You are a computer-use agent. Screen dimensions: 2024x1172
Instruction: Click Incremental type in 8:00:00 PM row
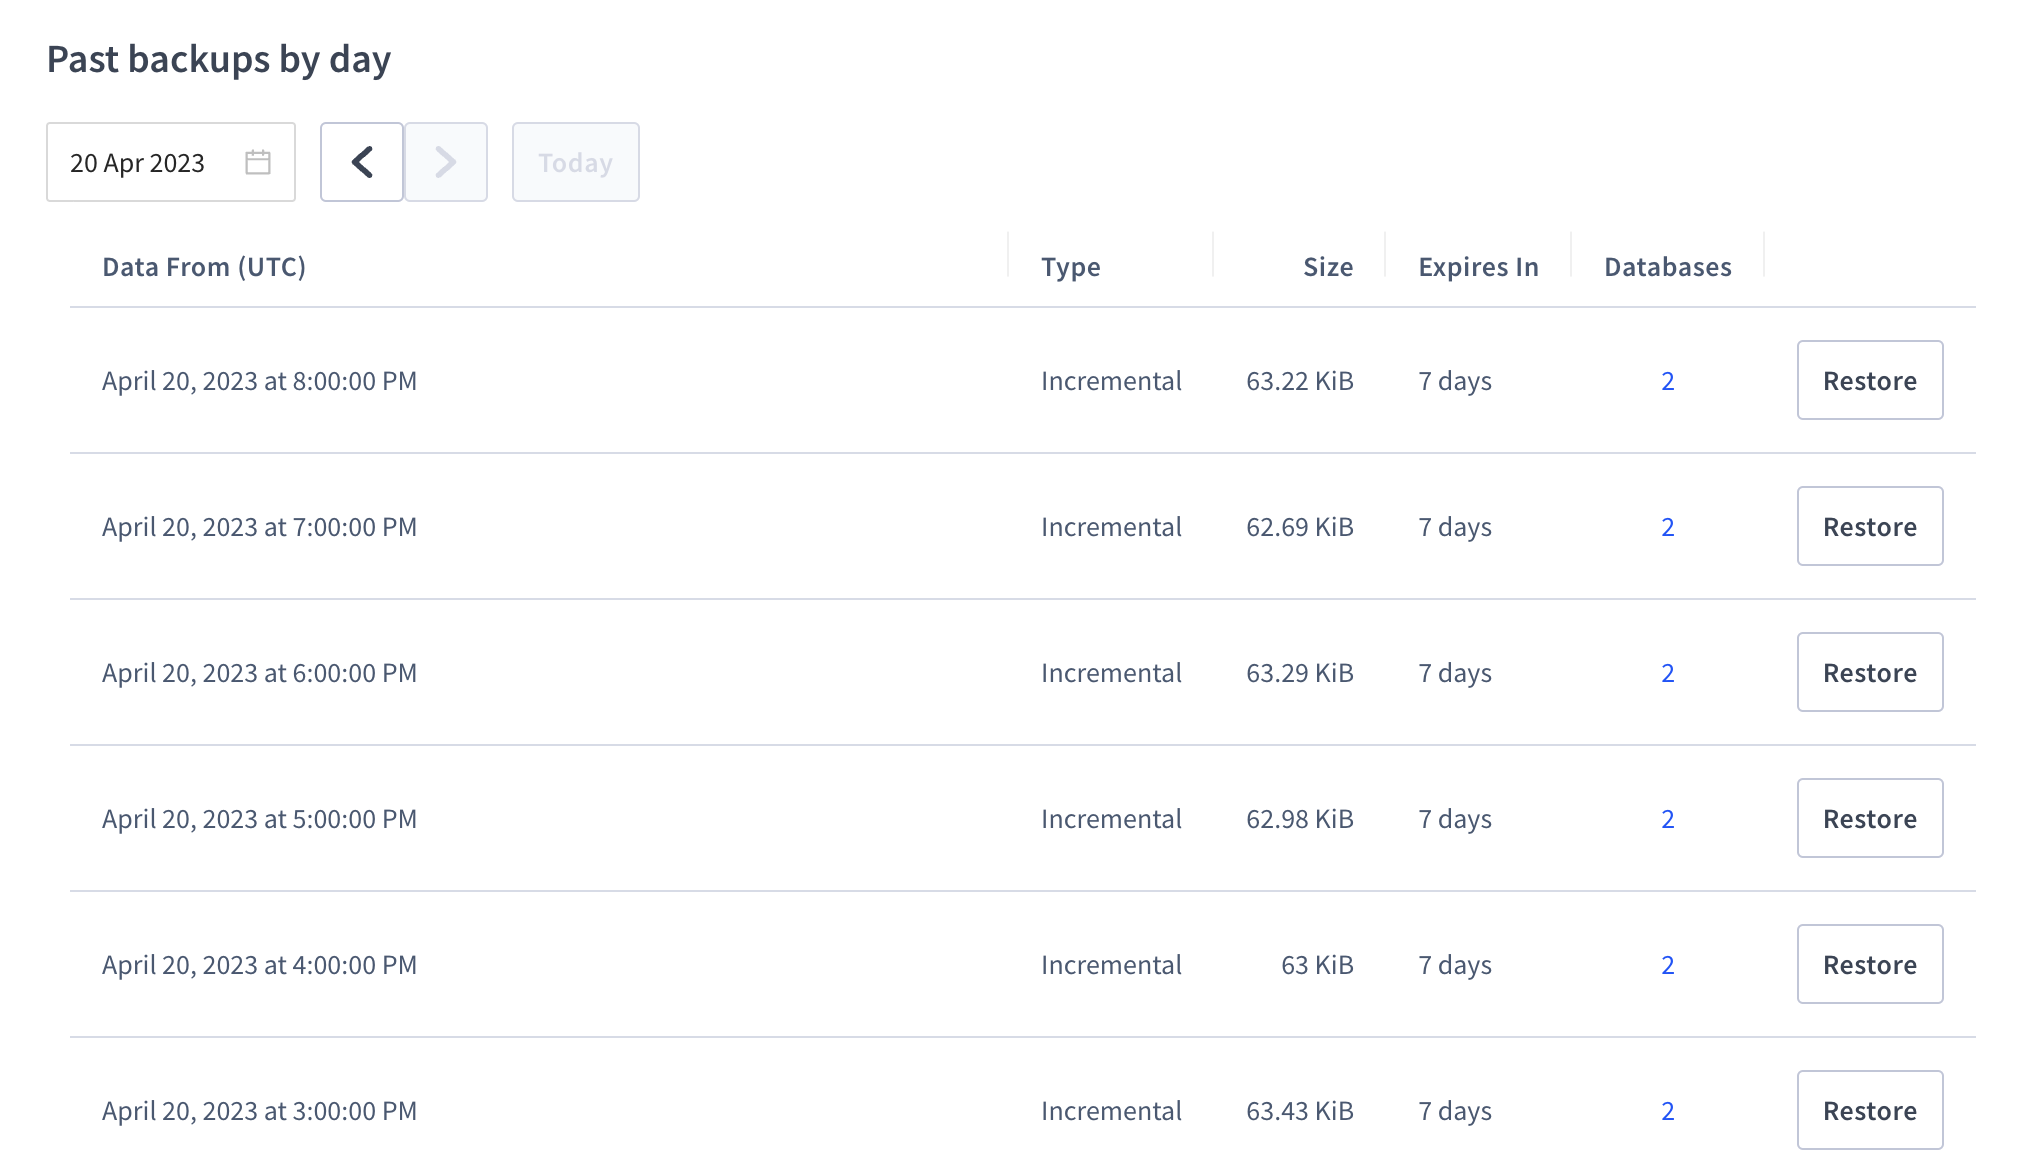pos(1111,381)
